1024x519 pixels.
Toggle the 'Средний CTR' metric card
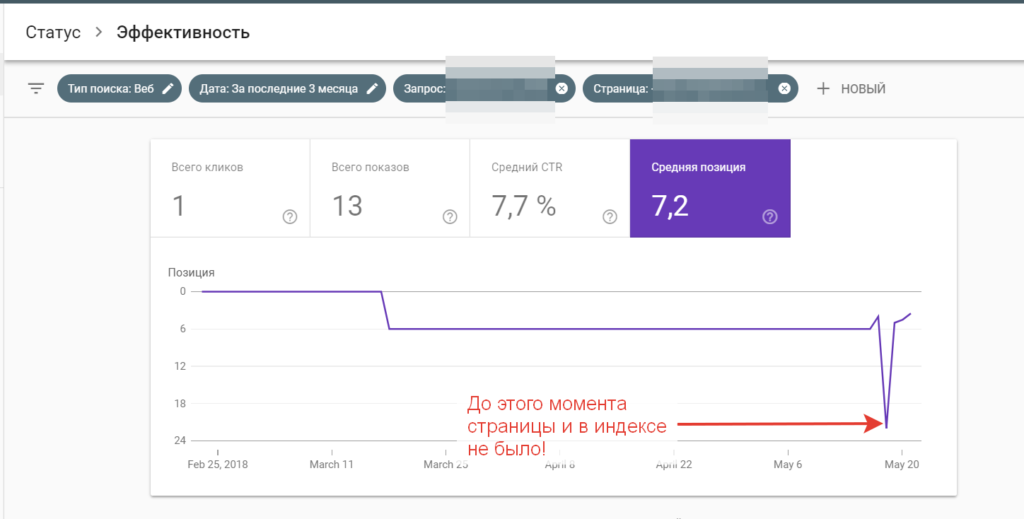coord(550,188)
